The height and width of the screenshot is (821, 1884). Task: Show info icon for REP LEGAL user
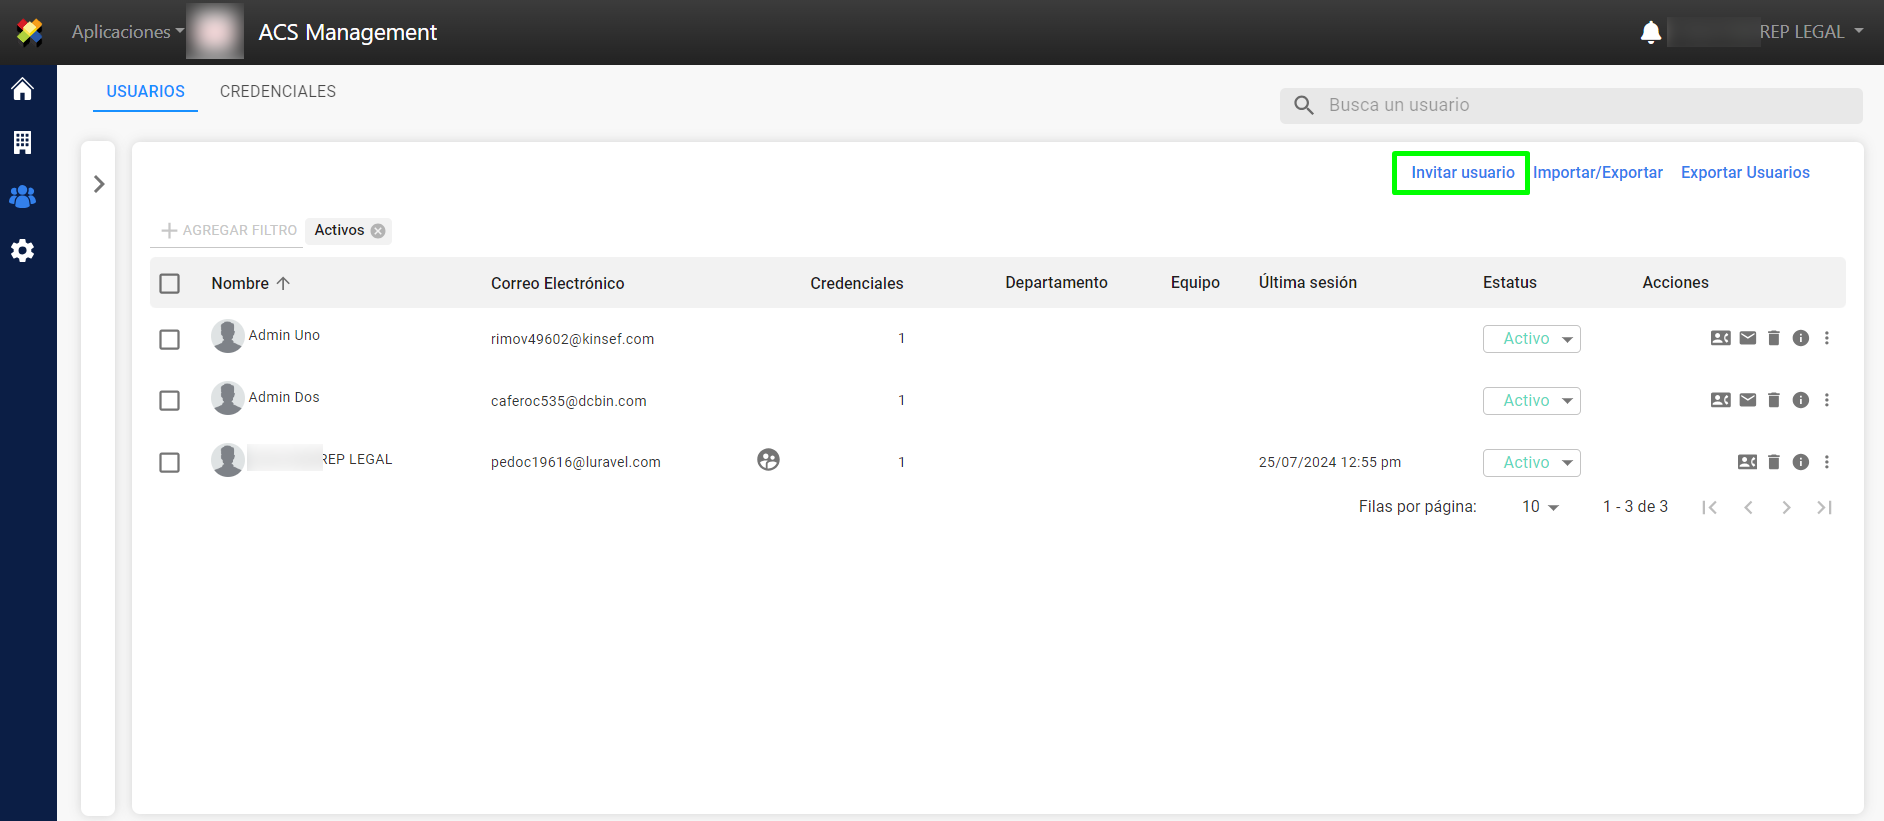click(1800, 462)
